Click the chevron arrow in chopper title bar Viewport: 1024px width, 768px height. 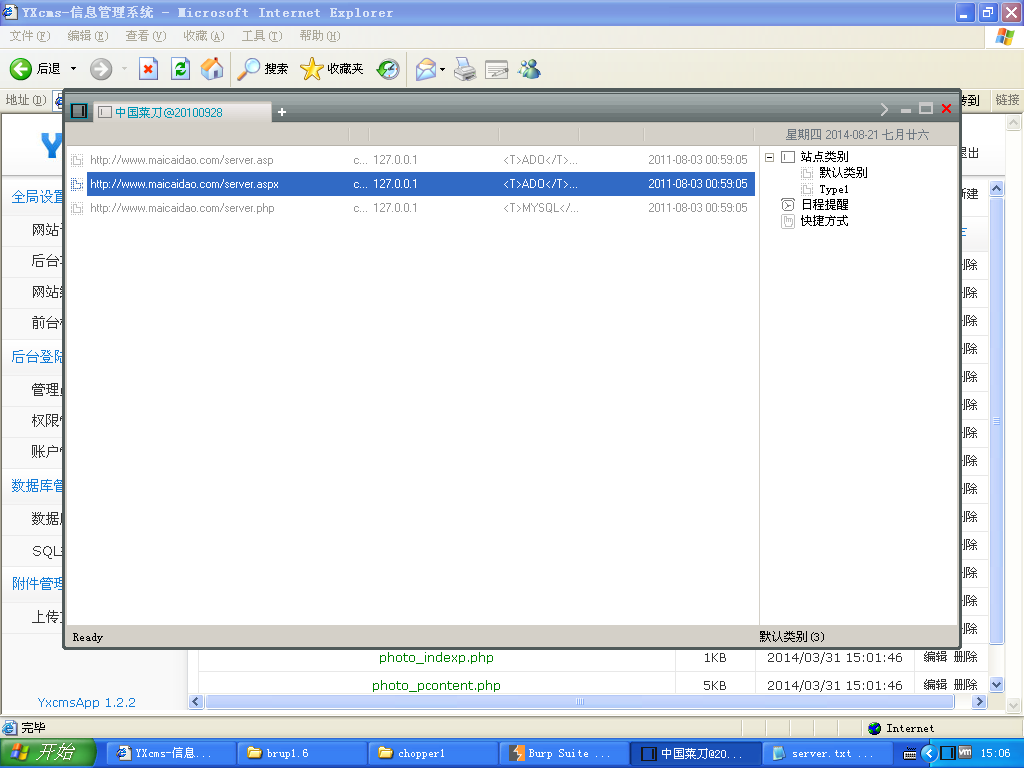(884, 110)
